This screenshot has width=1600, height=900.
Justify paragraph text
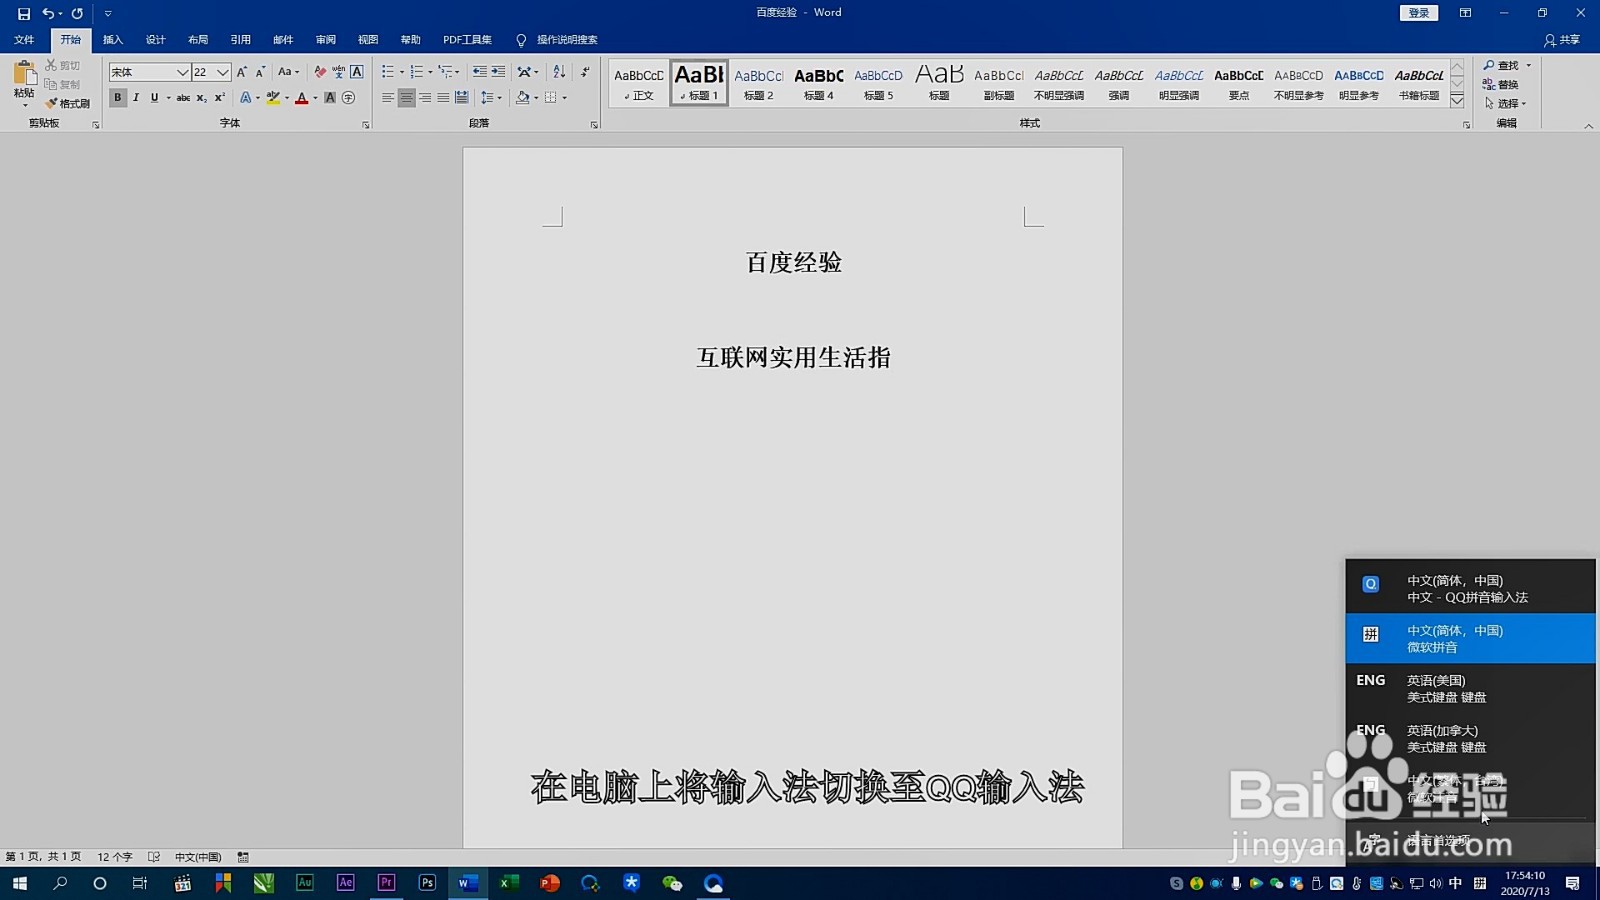point(443,98)
